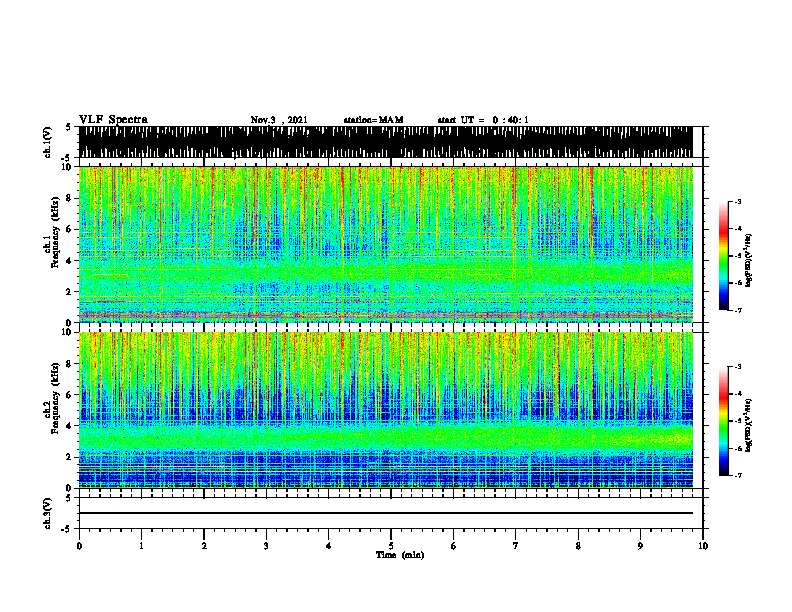
Task: Select the "start UT = 0 : 40: 1" text
Action: (483, 120)
